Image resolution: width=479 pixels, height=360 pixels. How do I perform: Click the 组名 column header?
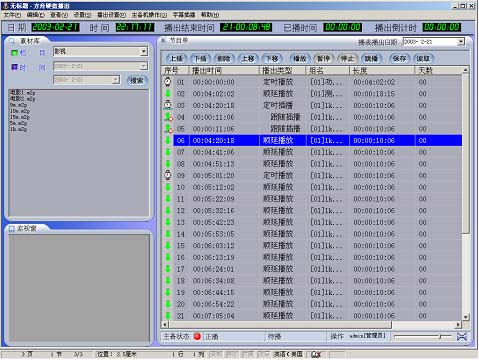(328, 70)
